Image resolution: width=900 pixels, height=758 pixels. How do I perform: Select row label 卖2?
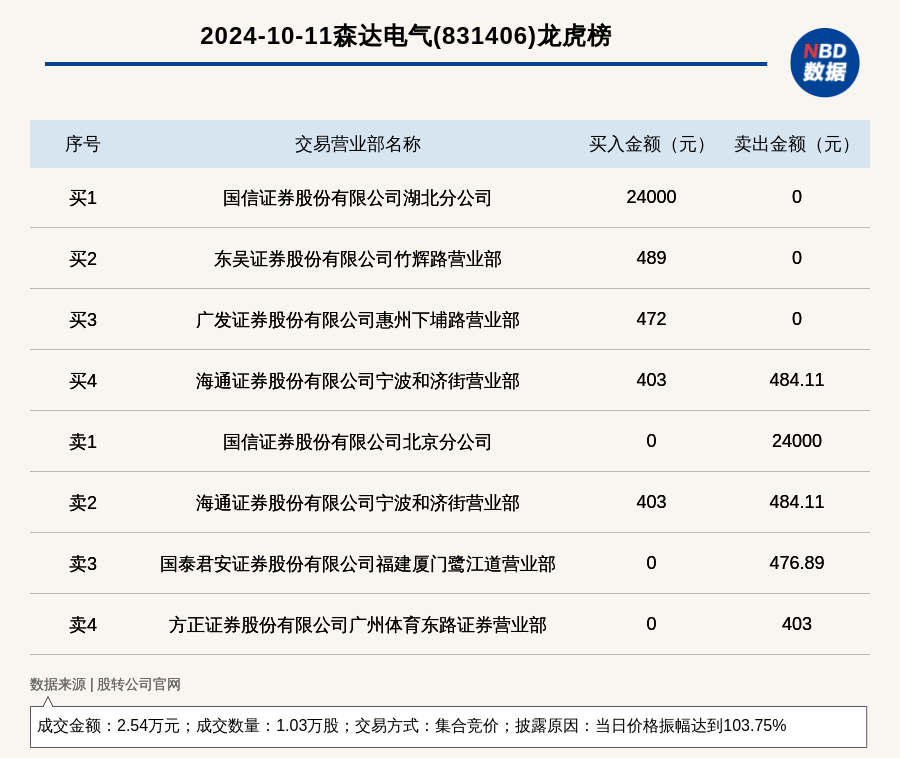click(x=83, y=503)
